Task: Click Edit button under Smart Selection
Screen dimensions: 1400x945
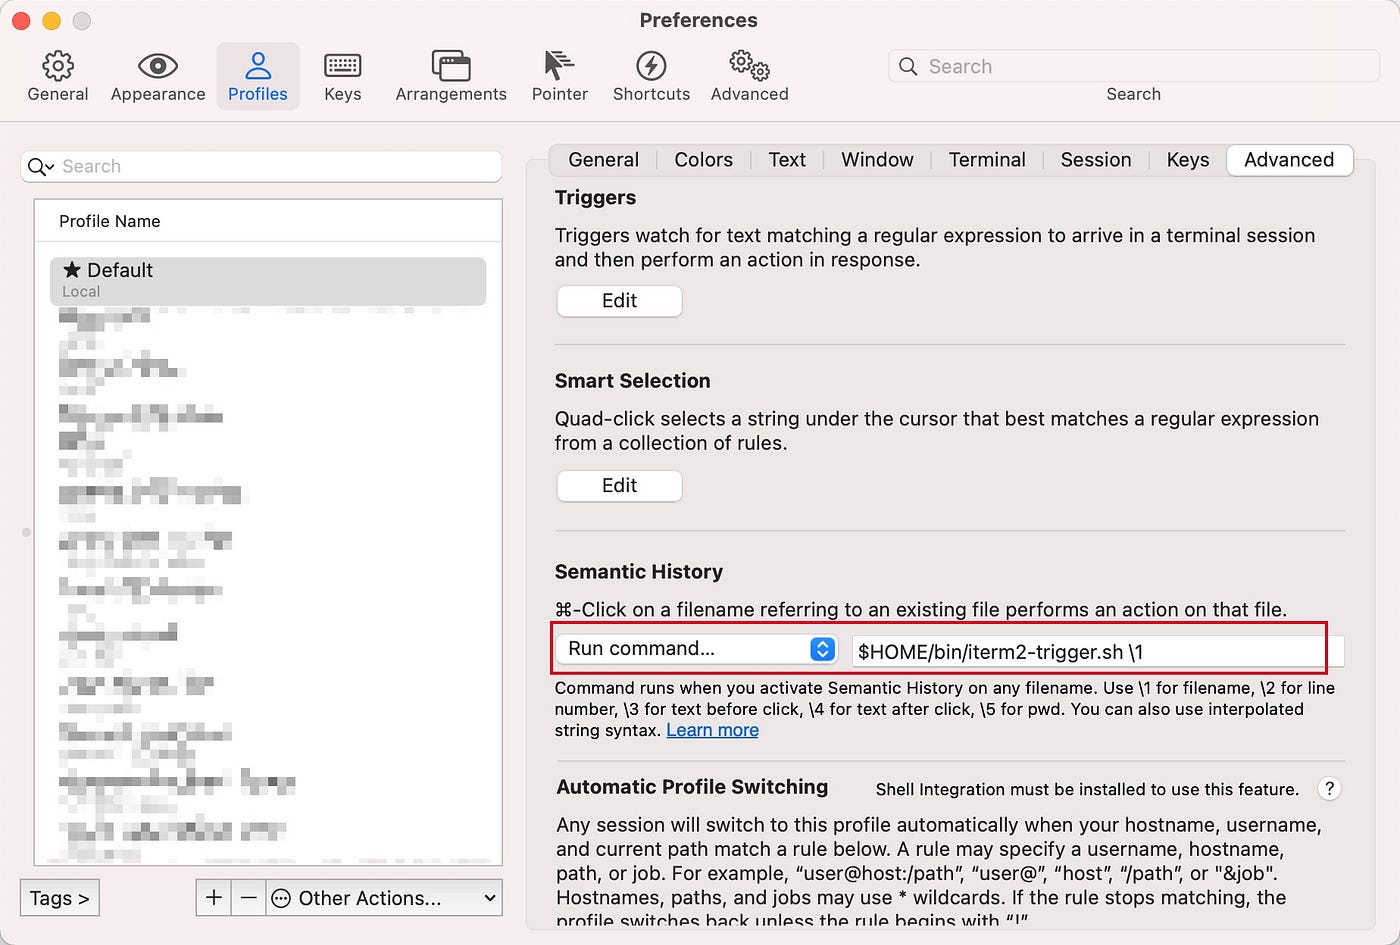Action: (619, 486)
